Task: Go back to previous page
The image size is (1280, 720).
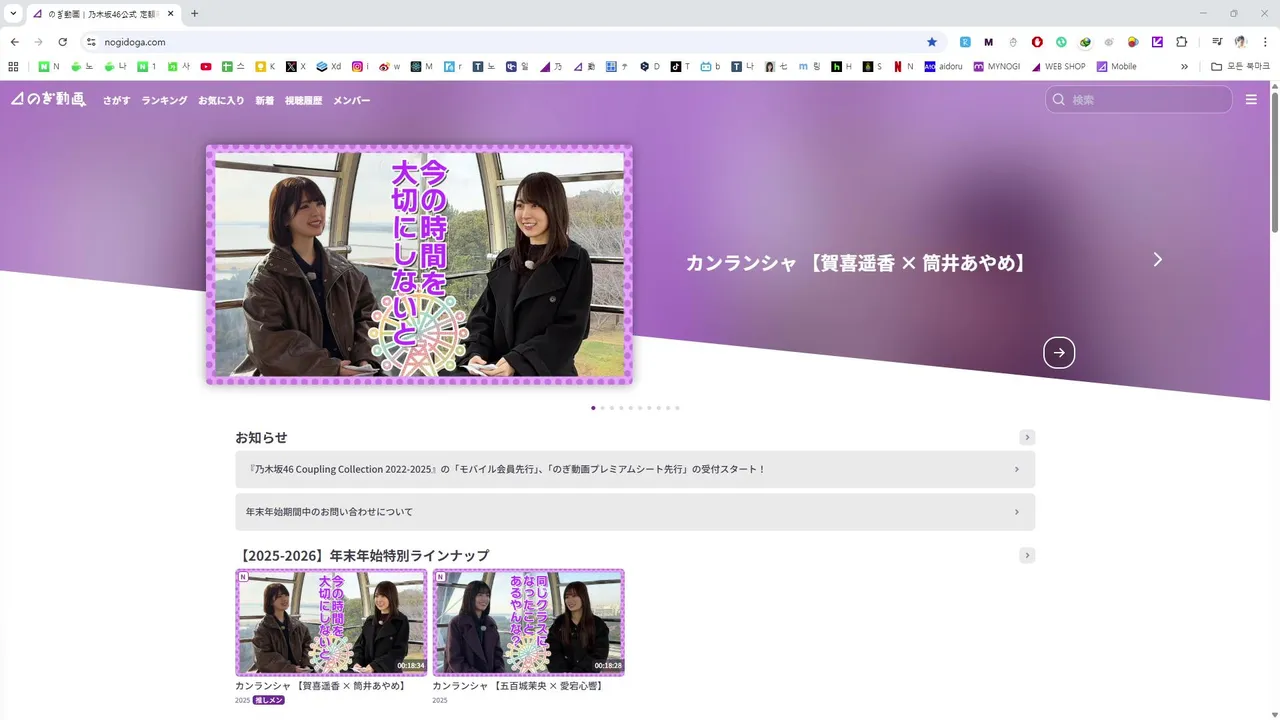Action: click(x=14, y=42)
